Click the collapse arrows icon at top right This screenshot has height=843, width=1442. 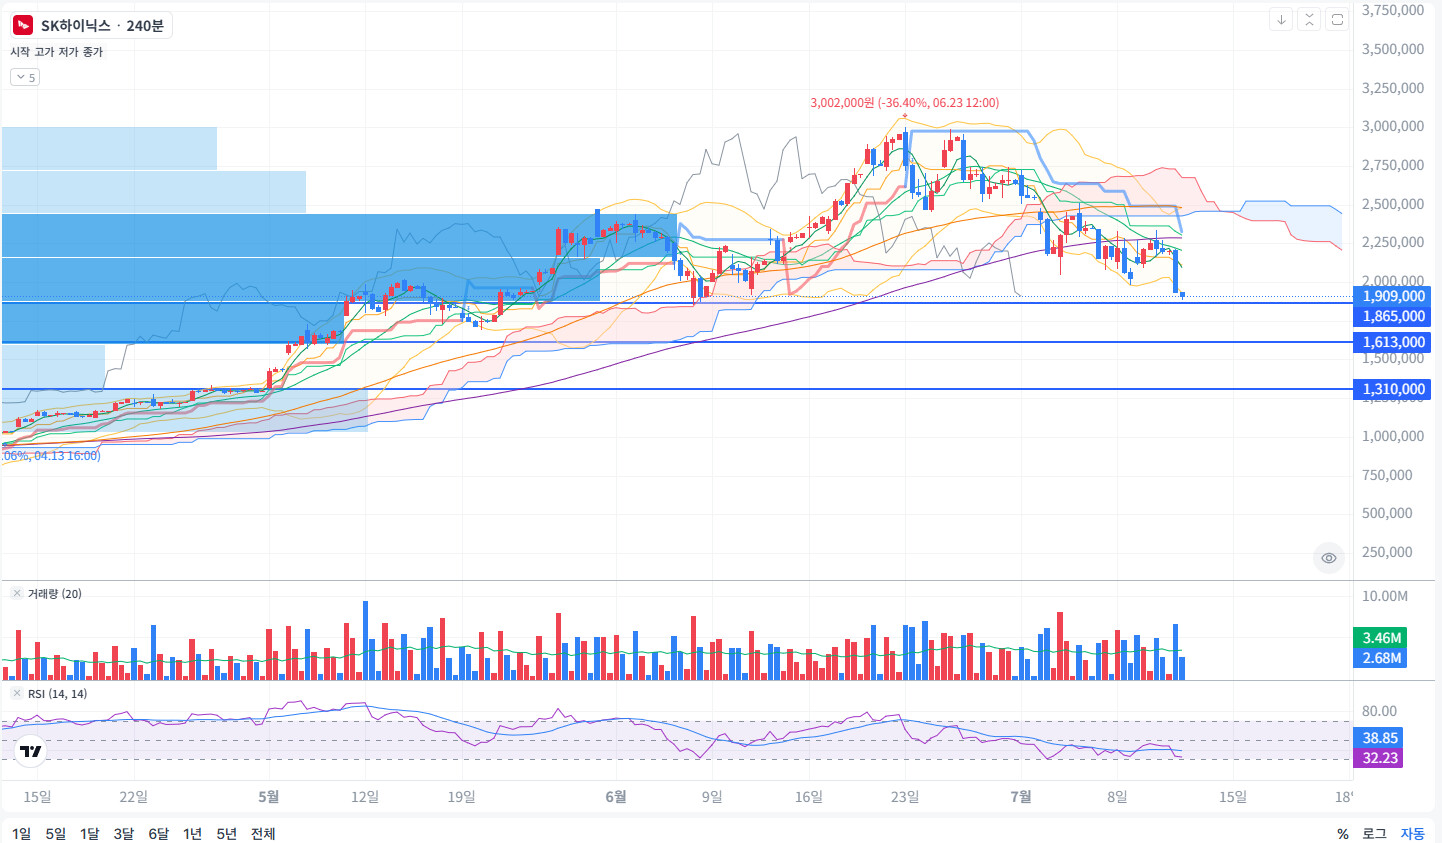(x=1309, y=19)
